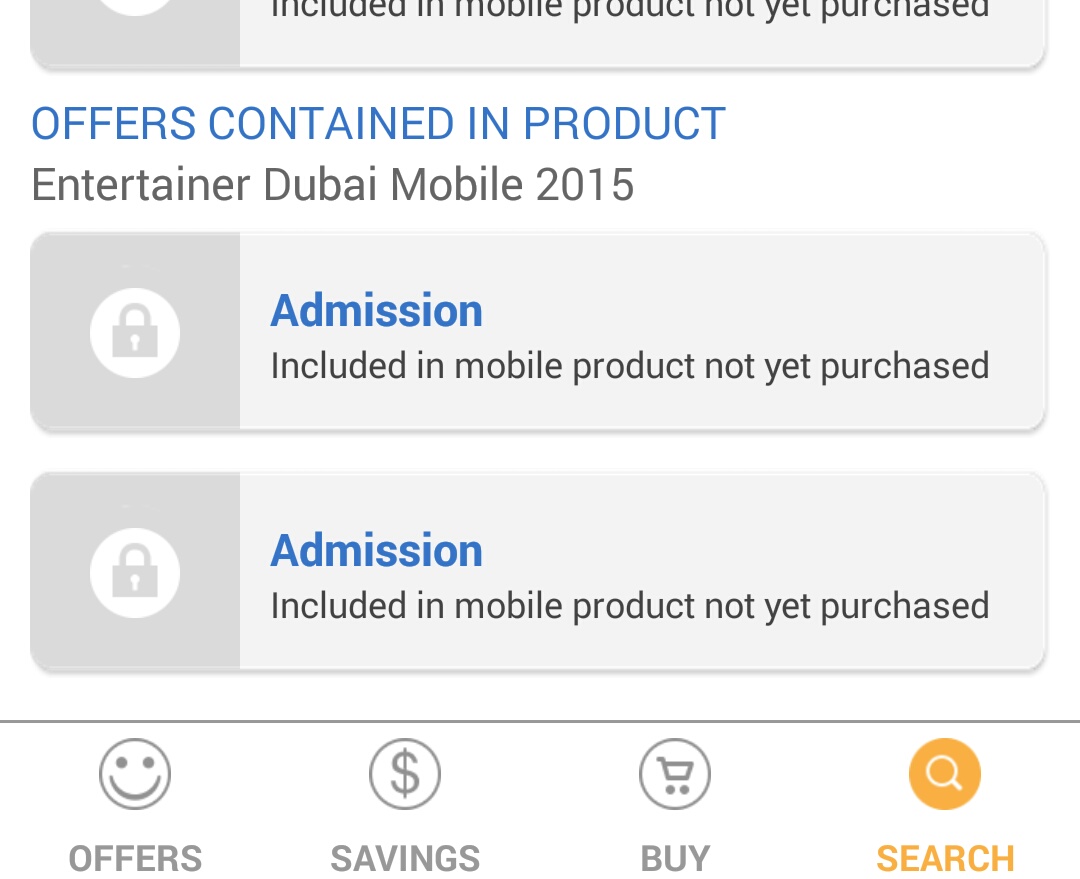Tap the Savings dollar sign icon
The height and width of the screenshot is (879, 1080).
point(405,774)
